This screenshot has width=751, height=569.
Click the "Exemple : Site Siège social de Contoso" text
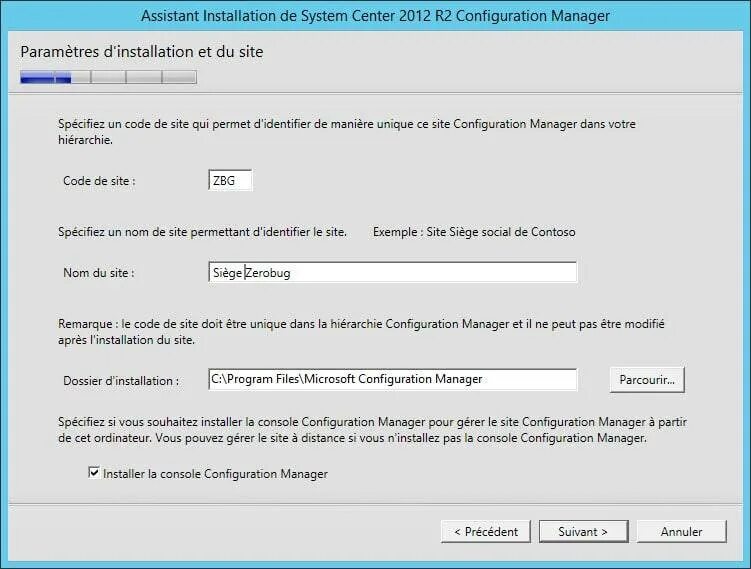click(x=474, y=232)
